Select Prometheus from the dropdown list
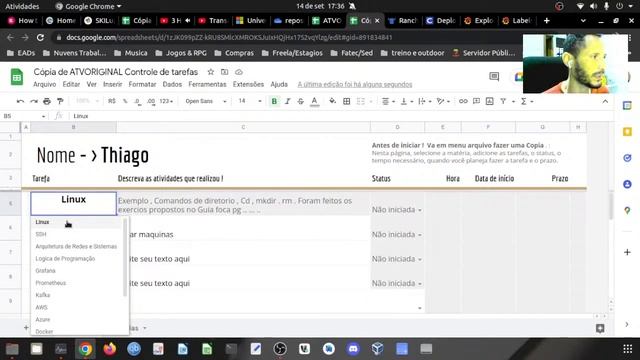Image resolution: width=640 pixels, height=360 pixels. coord(51,283)
